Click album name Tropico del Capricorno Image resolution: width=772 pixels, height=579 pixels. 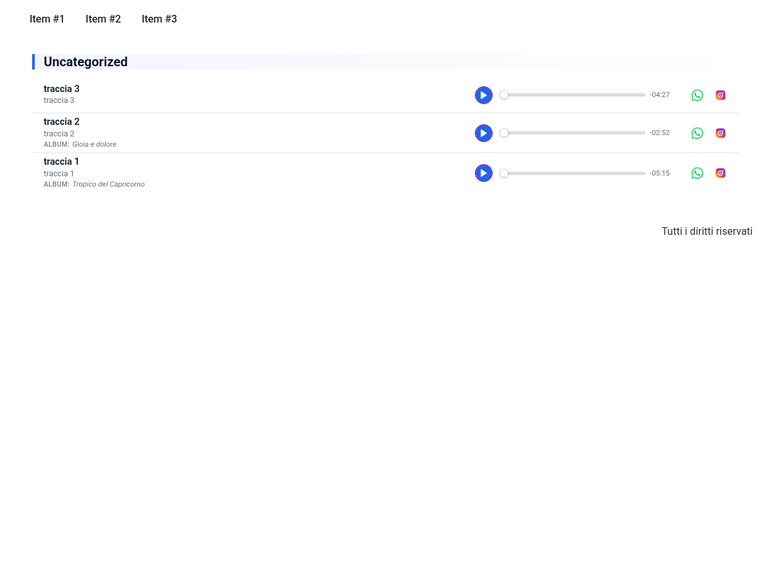108,184
